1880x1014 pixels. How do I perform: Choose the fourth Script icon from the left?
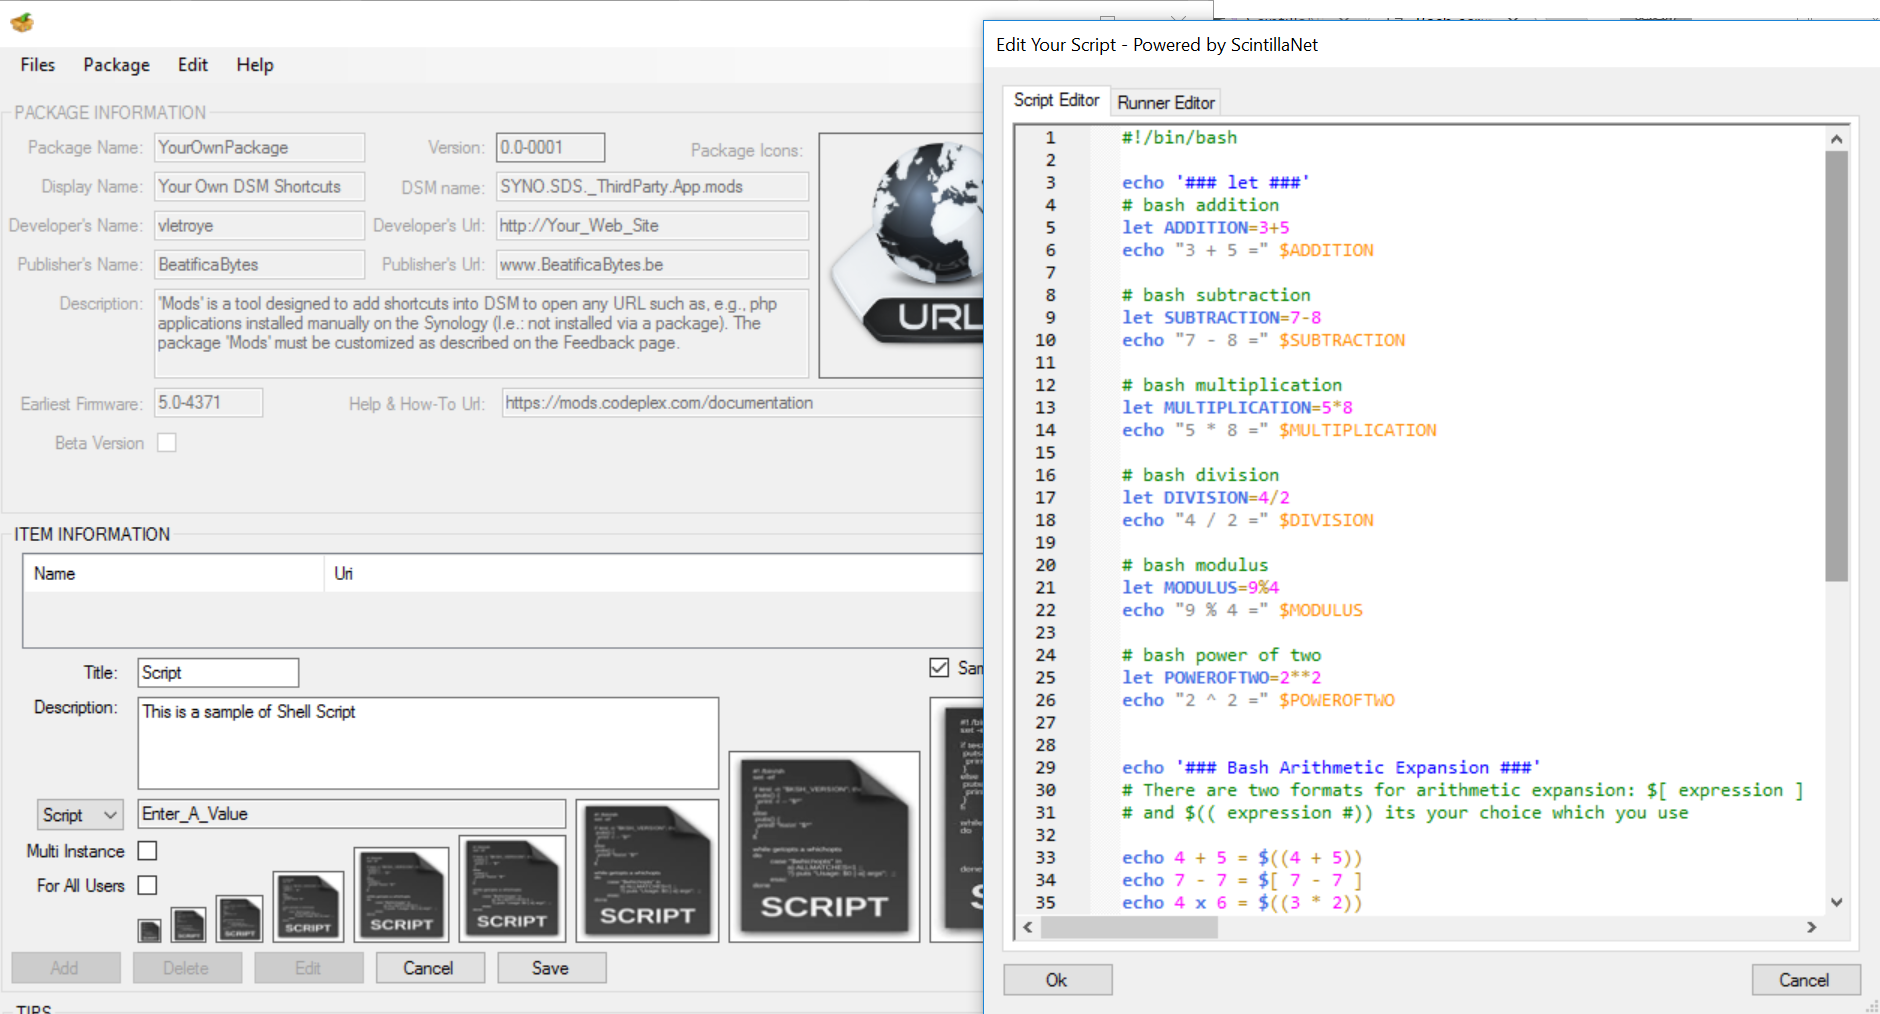[308, 907]
